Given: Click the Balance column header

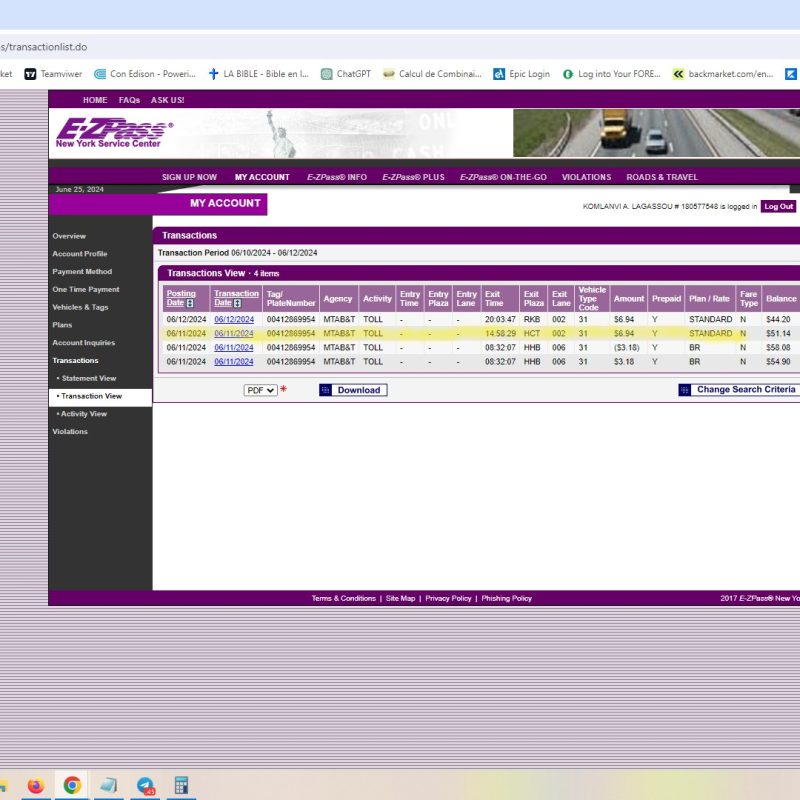Looking at the screenshot, I should (x=781, y=299).
